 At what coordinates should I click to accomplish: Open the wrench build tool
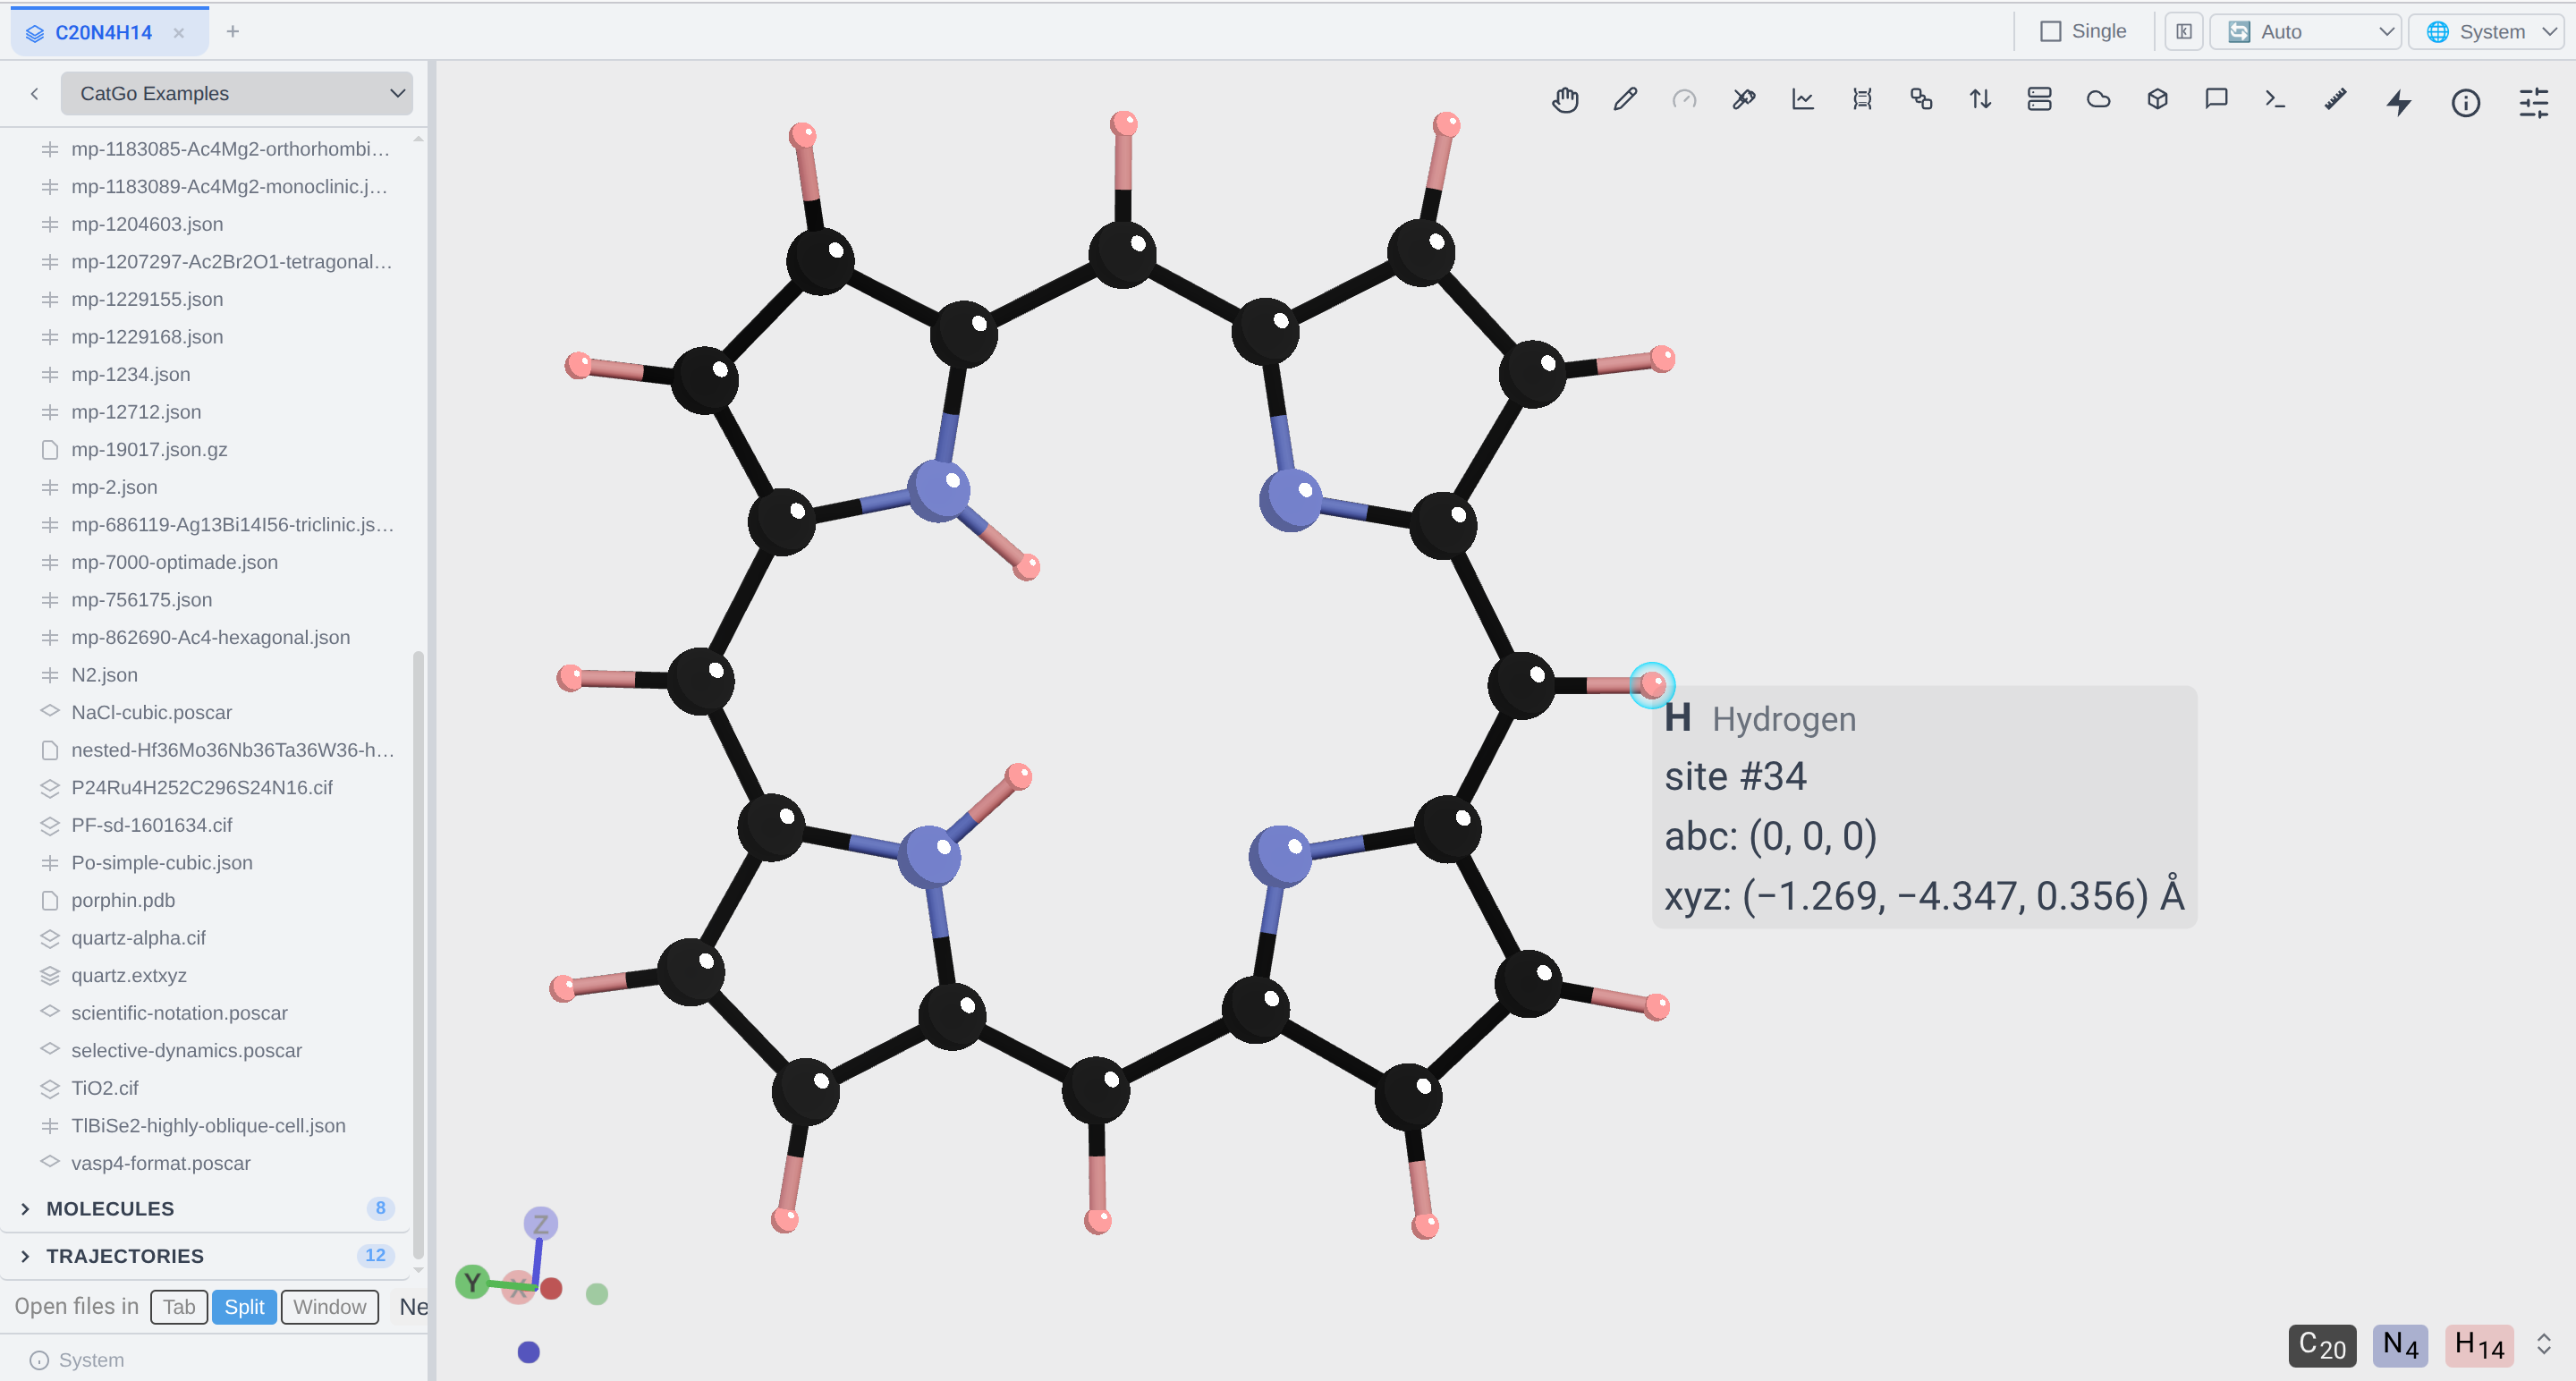1743,99
